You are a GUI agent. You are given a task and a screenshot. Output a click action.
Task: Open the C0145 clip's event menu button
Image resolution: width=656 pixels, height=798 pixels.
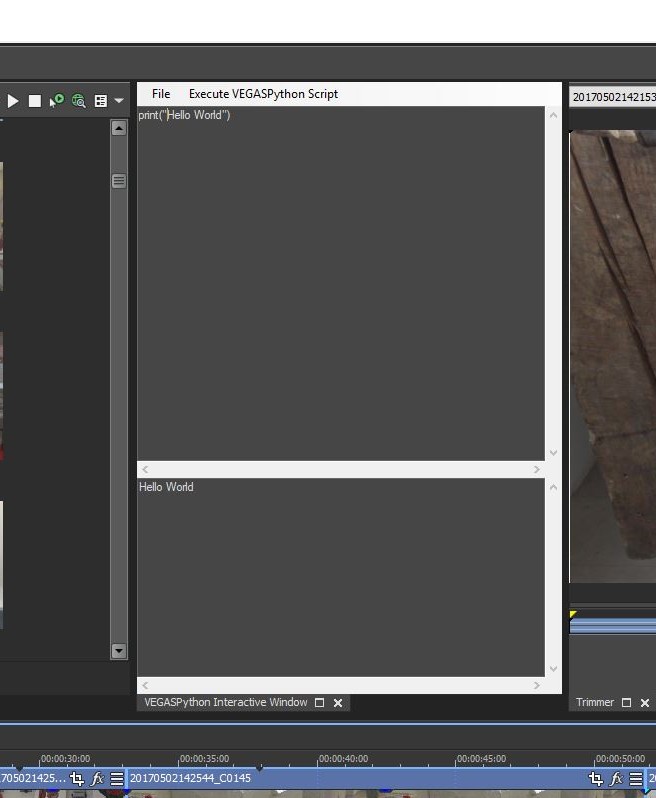pos(635,778)
